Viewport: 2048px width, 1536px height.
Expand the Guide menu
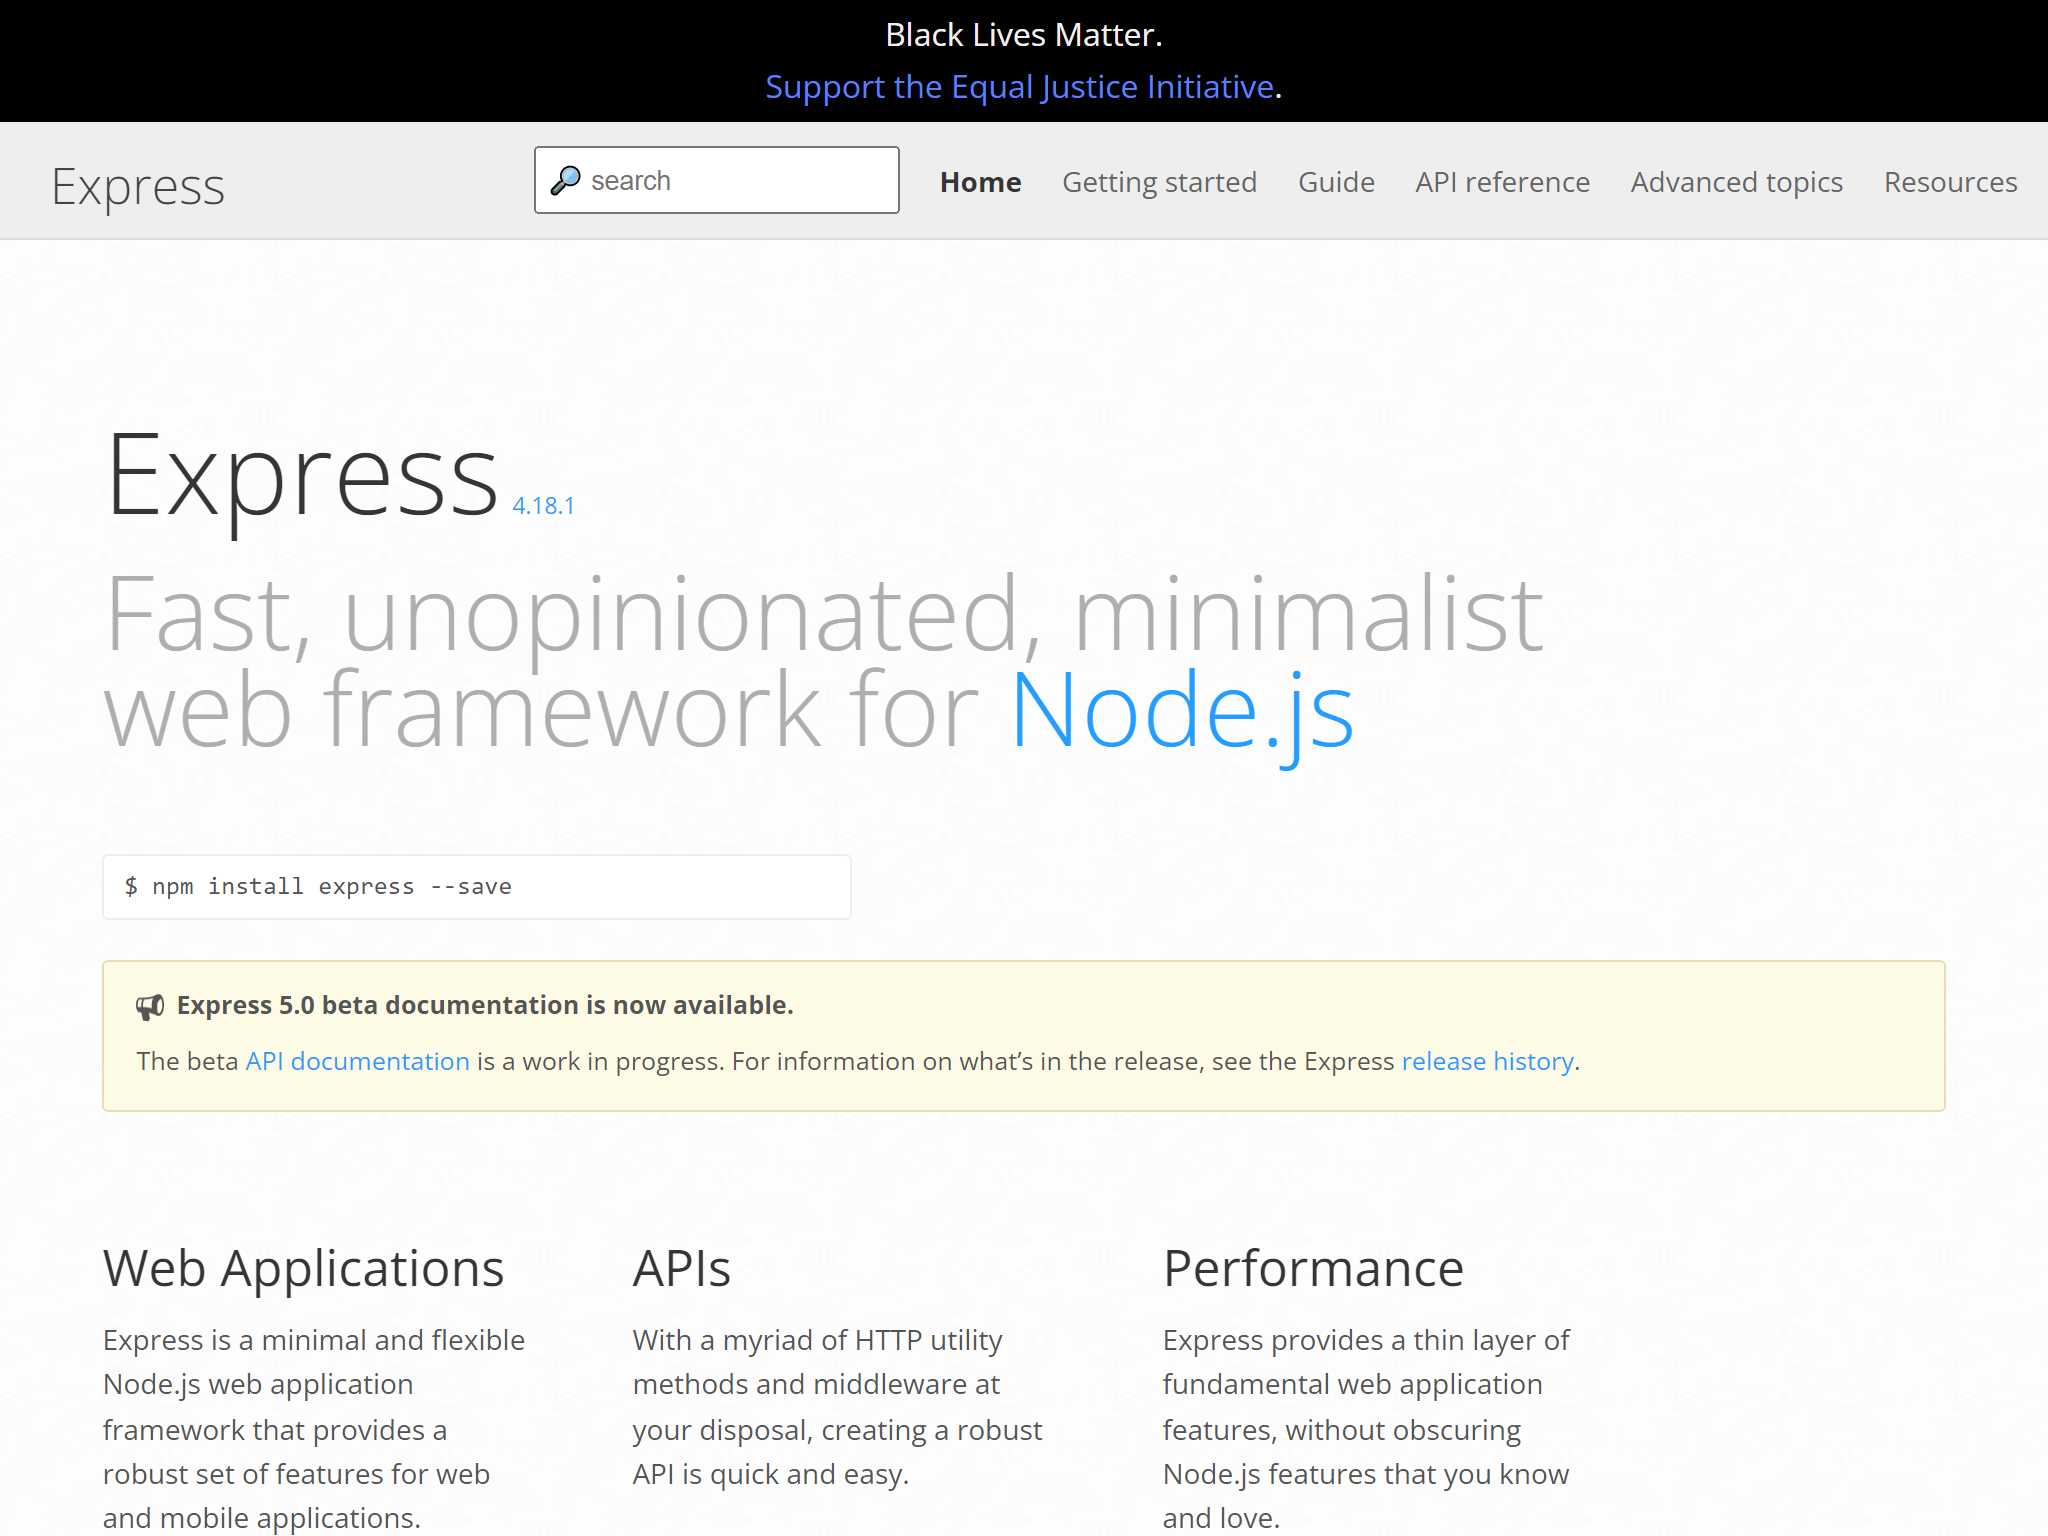1336,182
